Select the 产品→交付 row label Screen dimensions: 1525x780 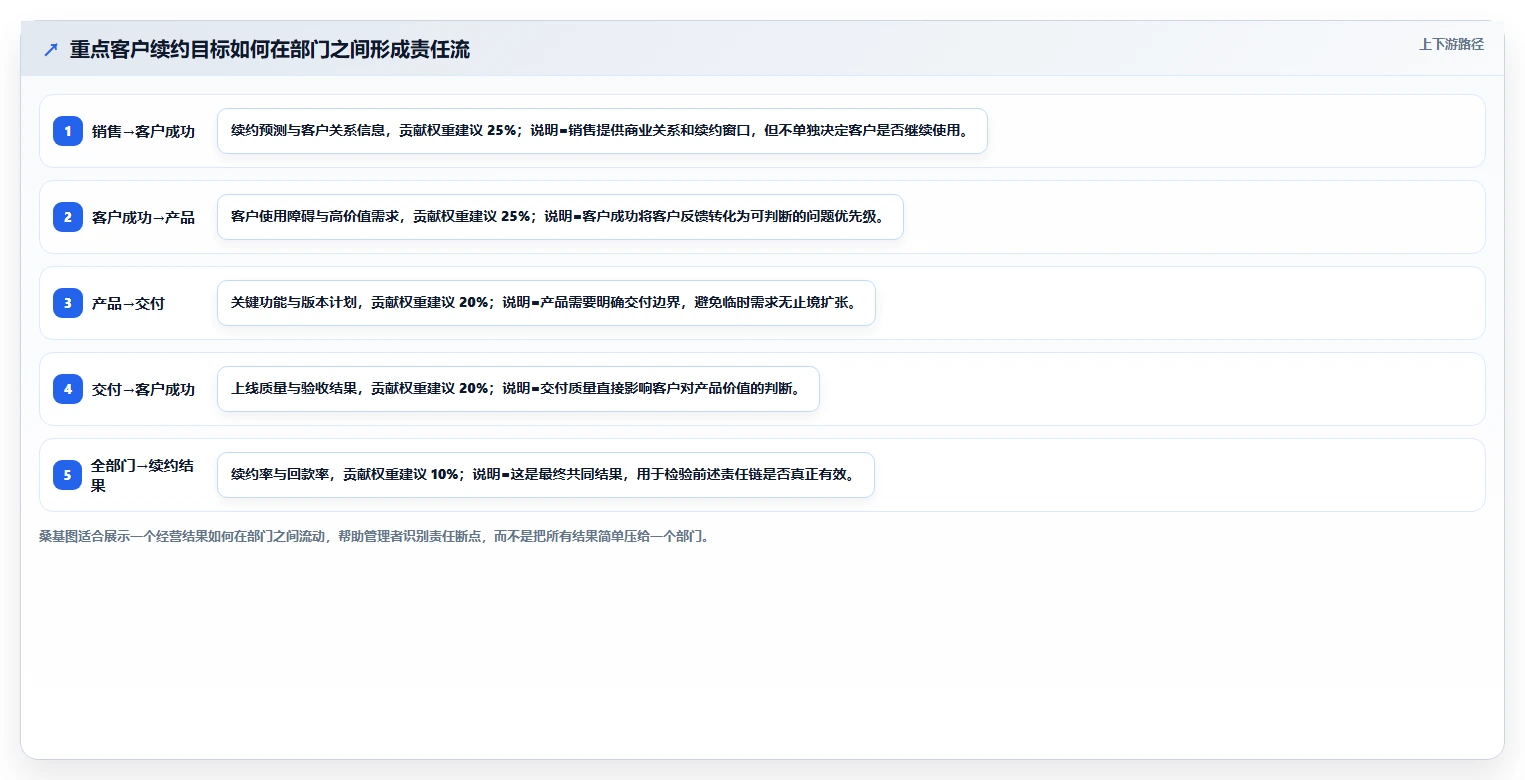point(128,303)
